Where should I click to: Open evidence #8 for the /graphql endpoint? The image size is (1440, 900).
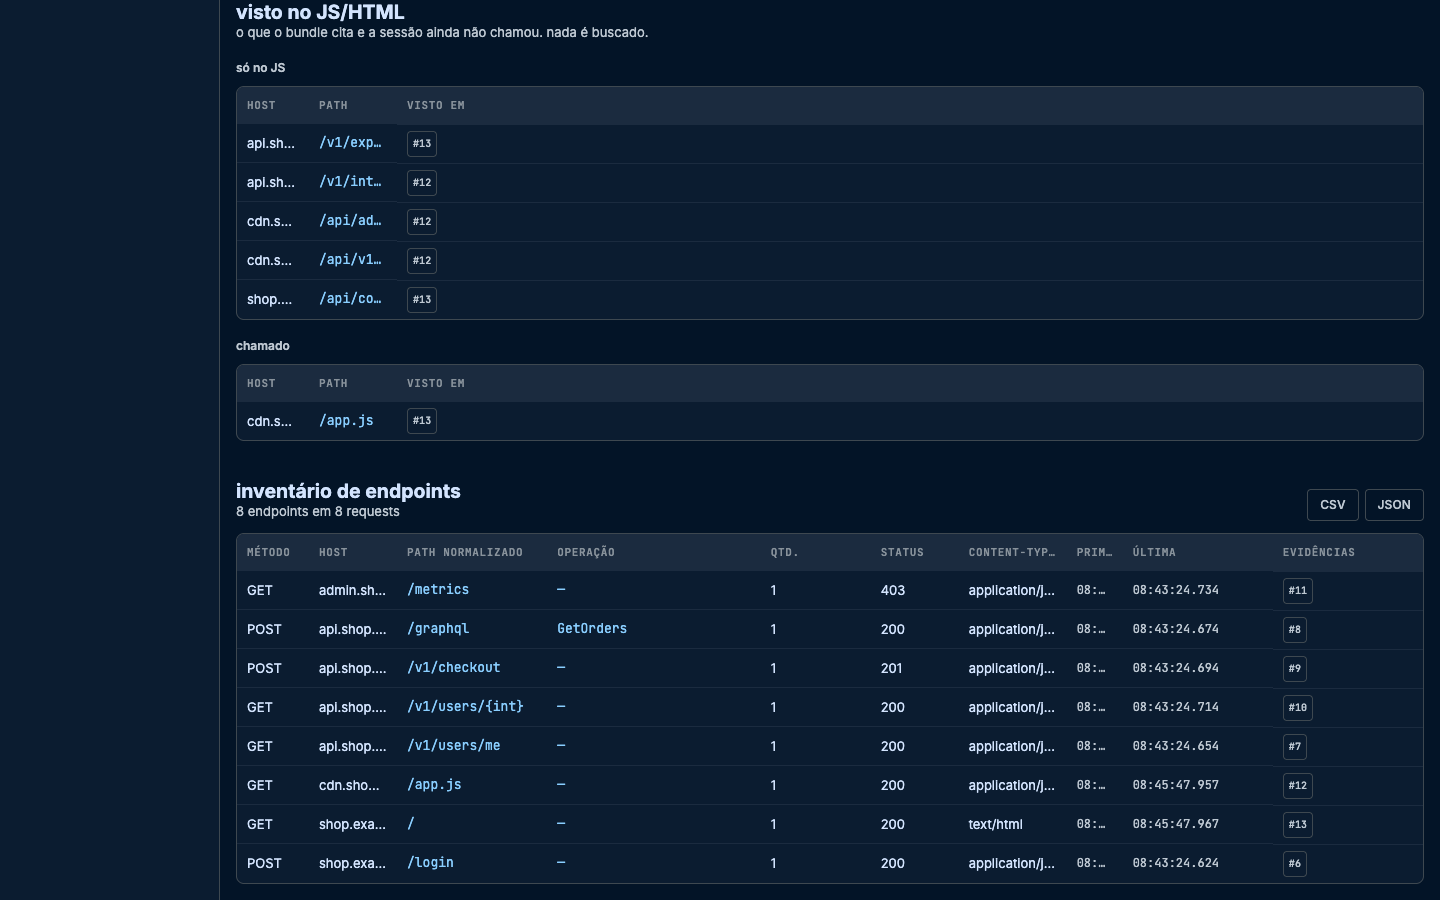(x=1295, y=630)
